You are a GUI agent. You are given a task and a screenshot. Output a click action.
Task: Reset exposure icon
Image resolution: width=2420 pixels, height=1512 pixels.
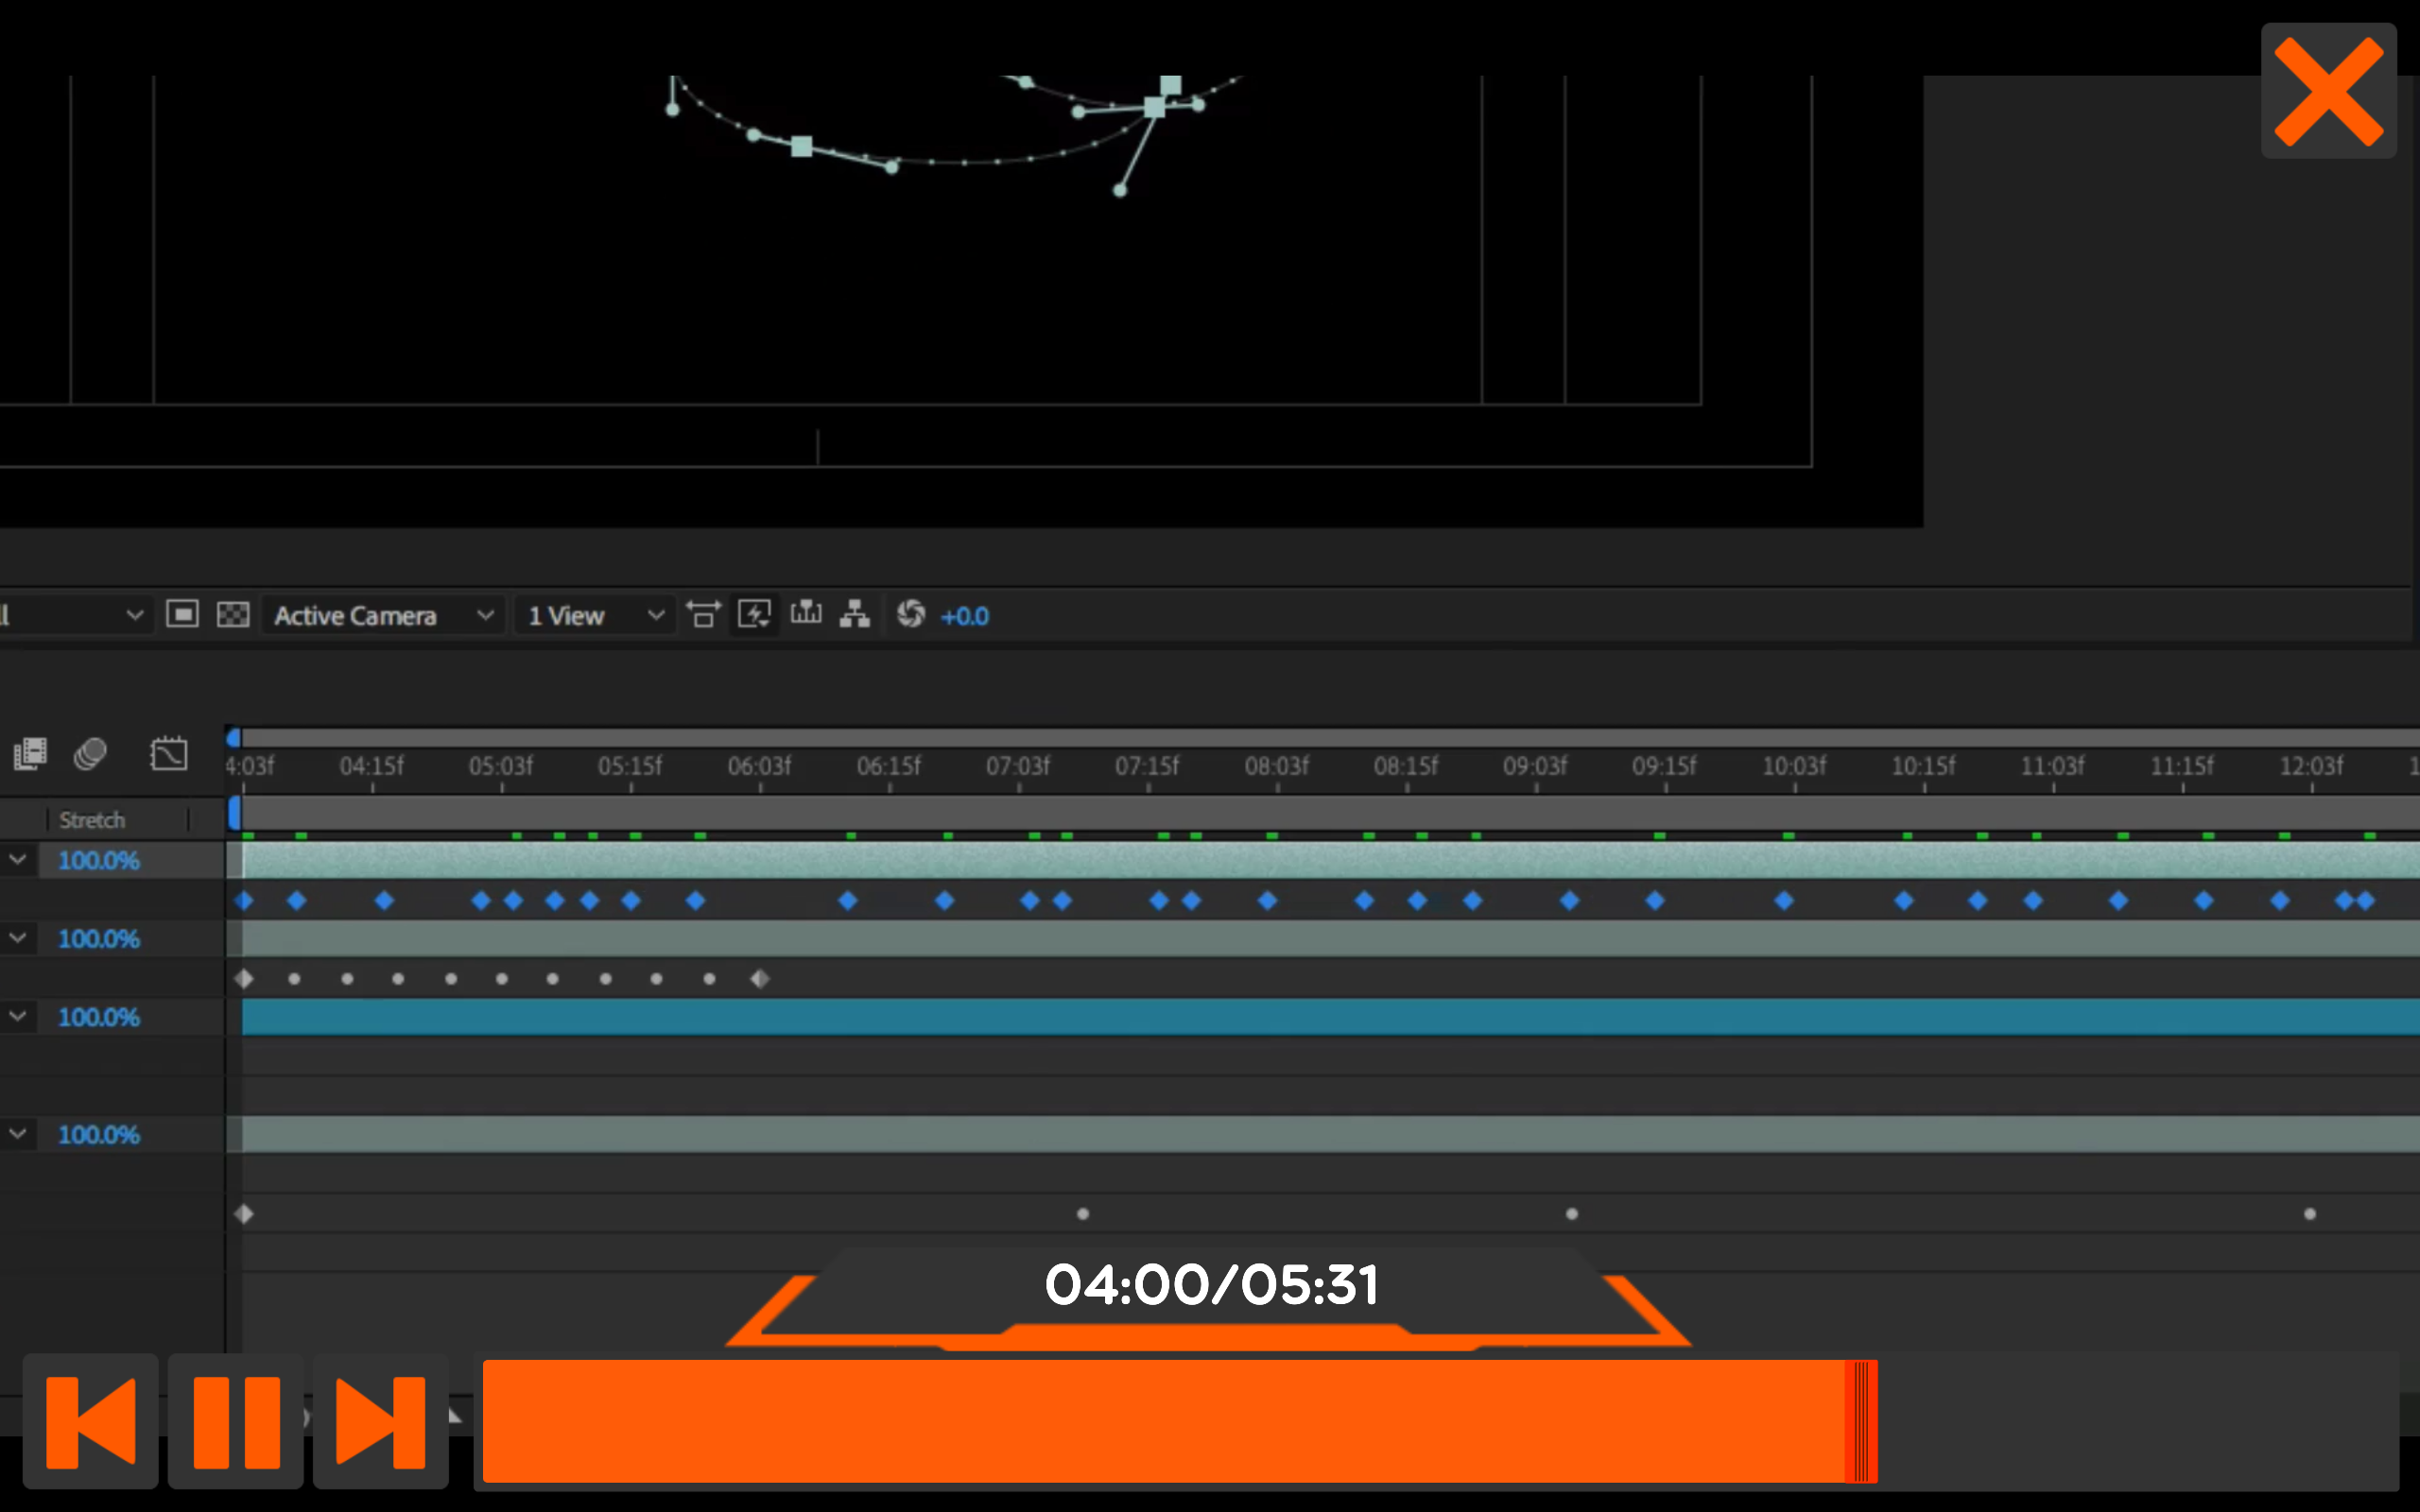click(x=911, y=614)
